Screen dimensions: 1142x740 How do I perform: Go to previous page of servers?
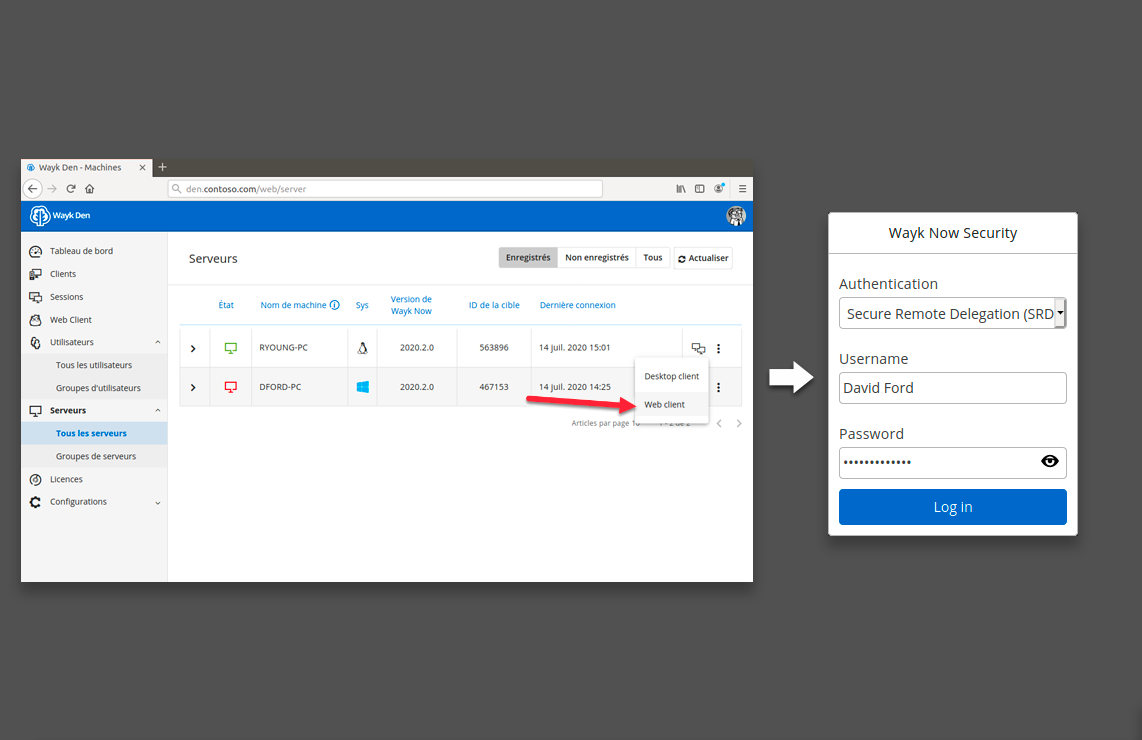tap(719, 423)
